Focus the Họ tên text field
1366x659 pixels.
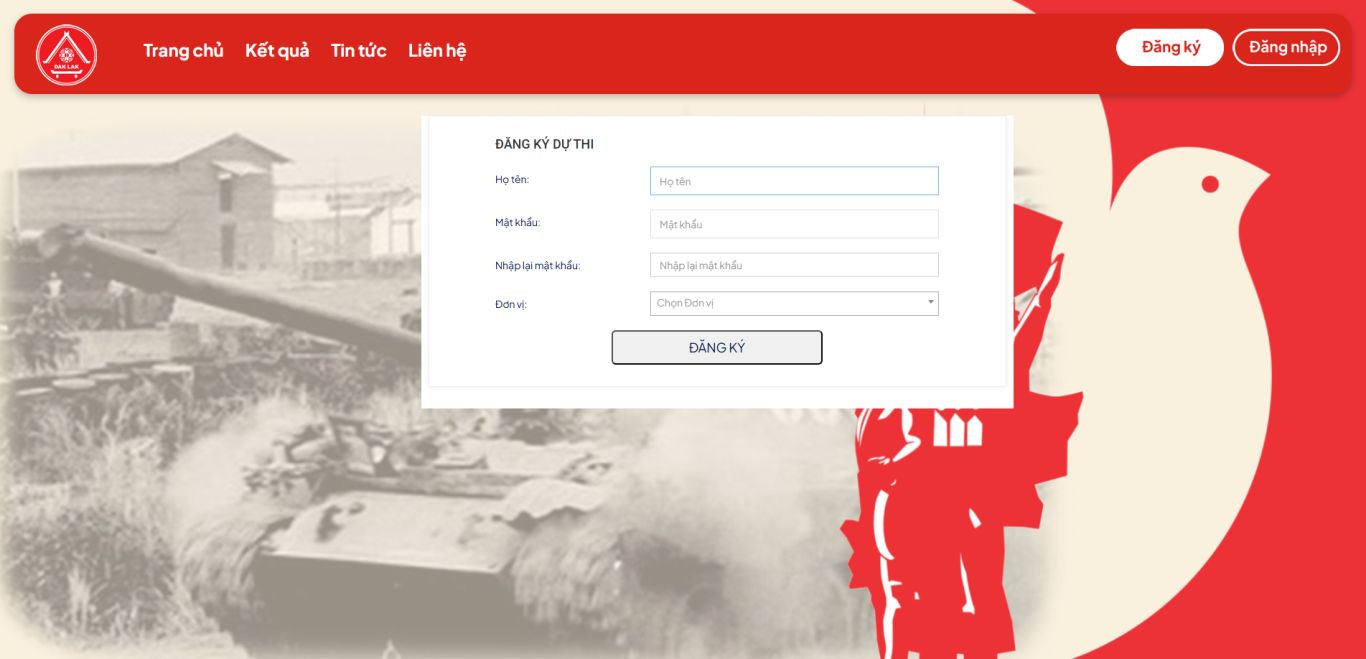point(794,181)
